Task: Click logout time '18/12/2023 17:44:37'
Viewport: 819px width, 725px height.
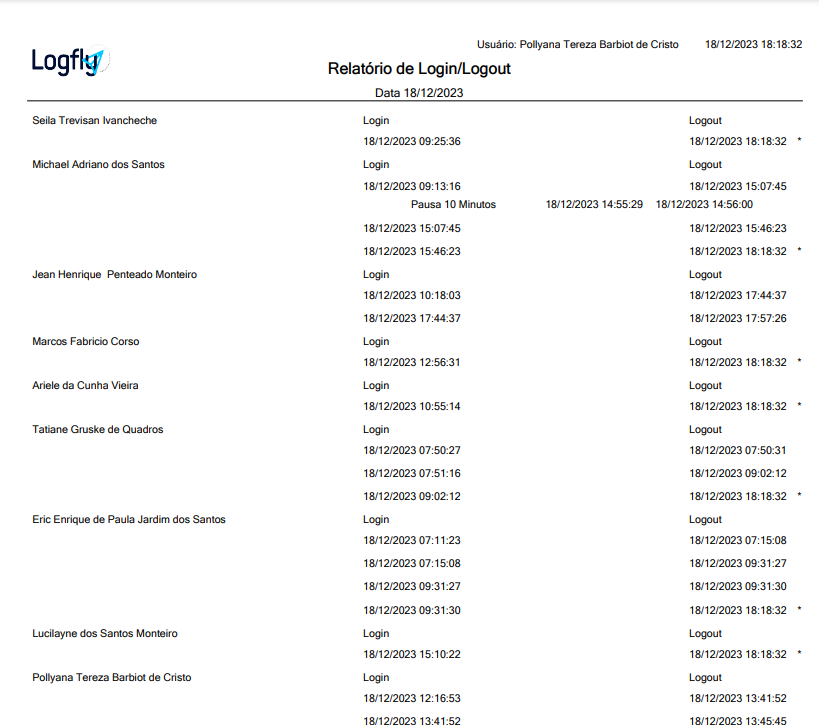Action: 738,296
